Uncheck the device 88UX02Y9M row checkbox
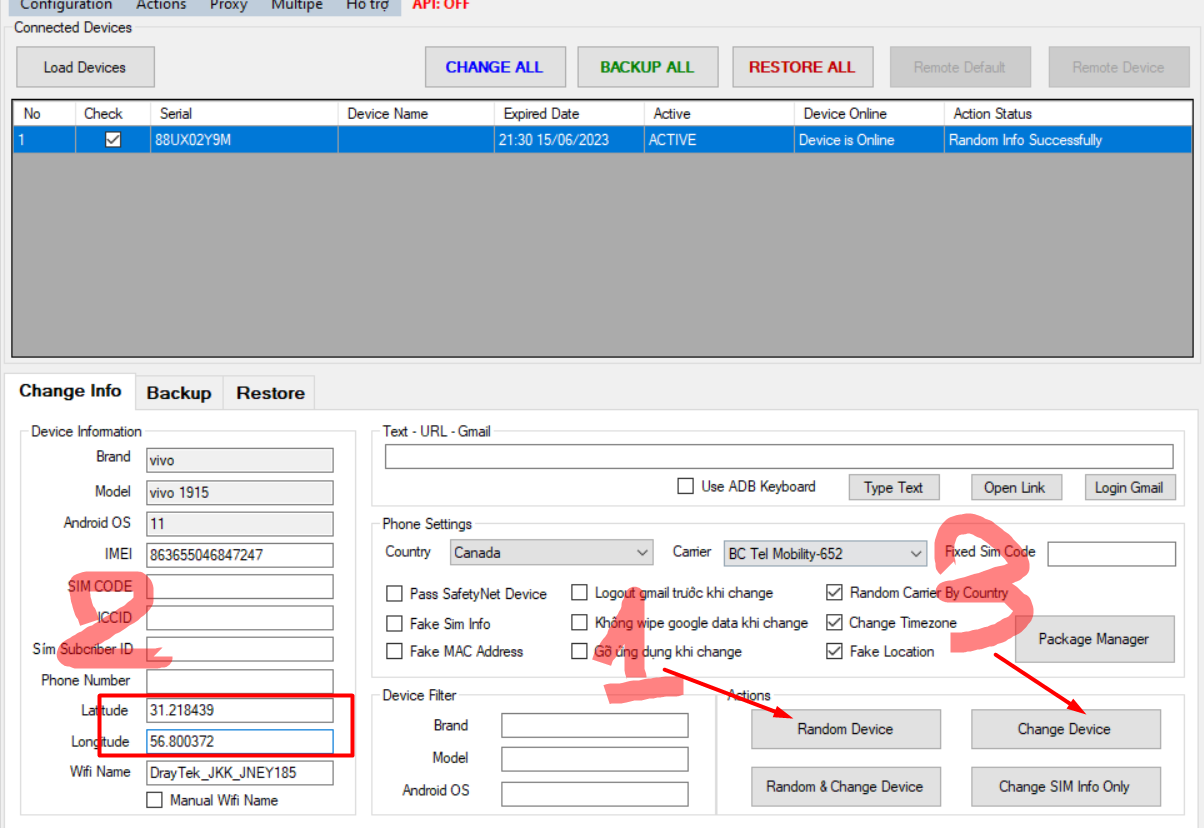The image size is (1204, 828). click(113, 140)
